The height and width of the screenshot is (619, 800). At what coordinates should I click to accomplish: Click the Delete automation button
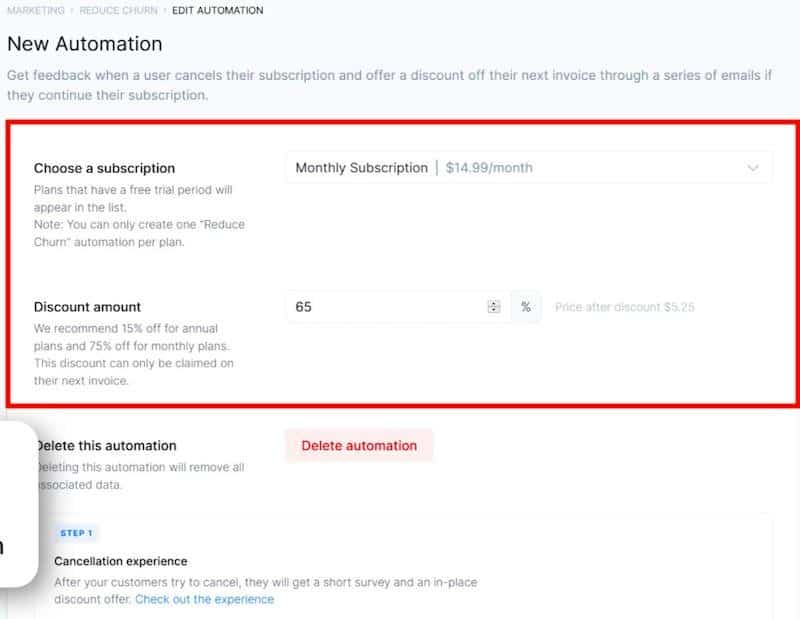359,445
